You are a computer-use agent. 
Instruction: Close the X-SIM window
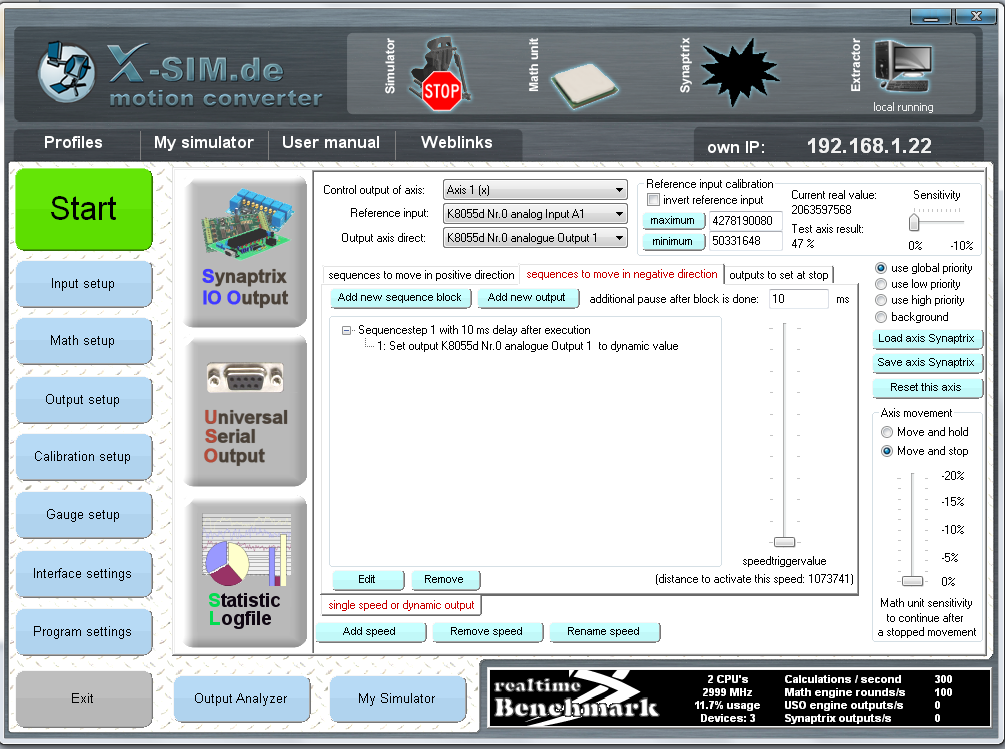pyautogui.click(x=976, y=17)
